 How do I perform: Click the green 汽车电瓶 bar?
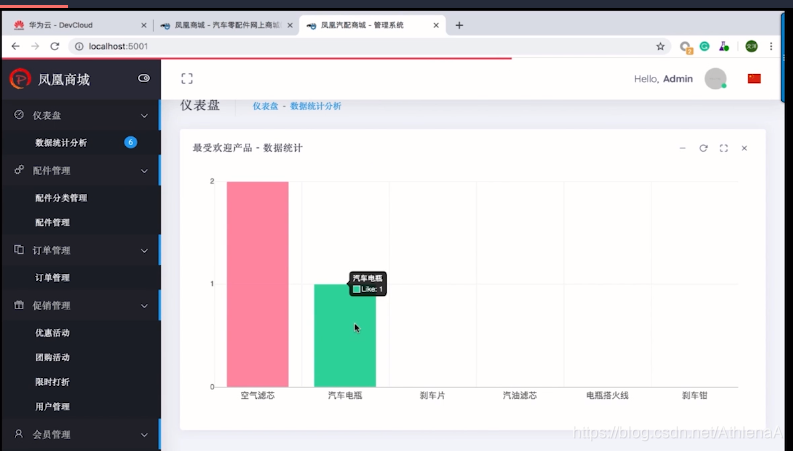click(x=345, y=335)
